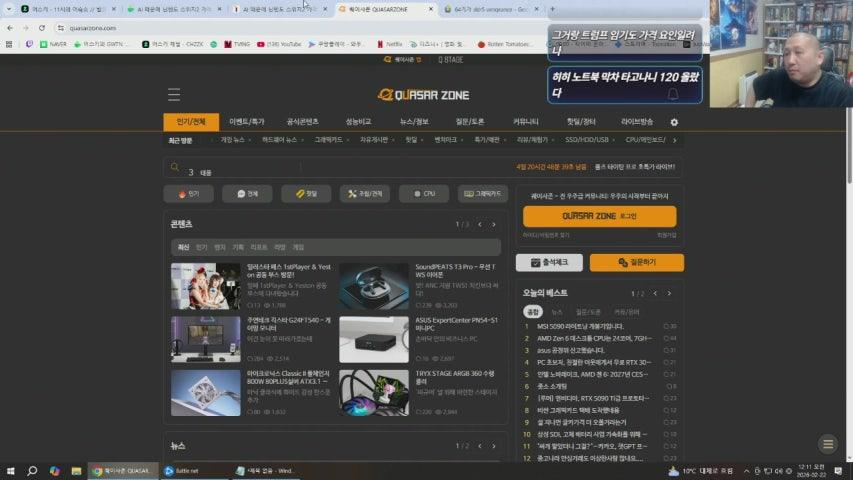This screenshot has height=480, width=853.
Task: Open the NAVER bookmark
Action: (53, 44)
